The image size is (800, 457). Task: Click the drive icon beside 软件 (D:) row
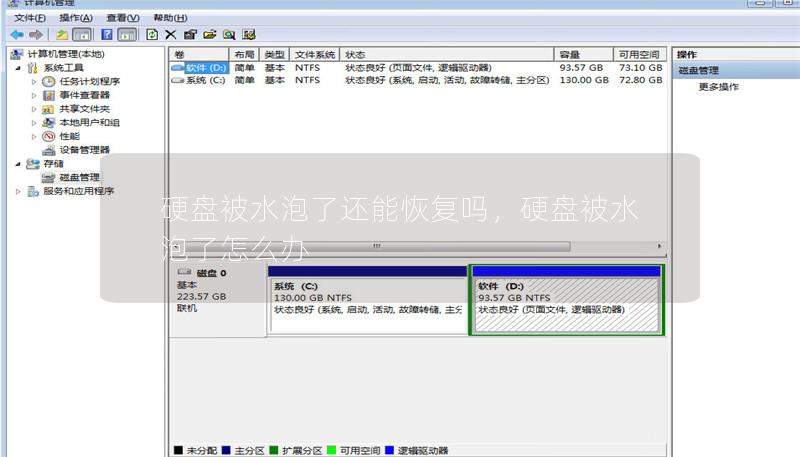coord(178,67)
